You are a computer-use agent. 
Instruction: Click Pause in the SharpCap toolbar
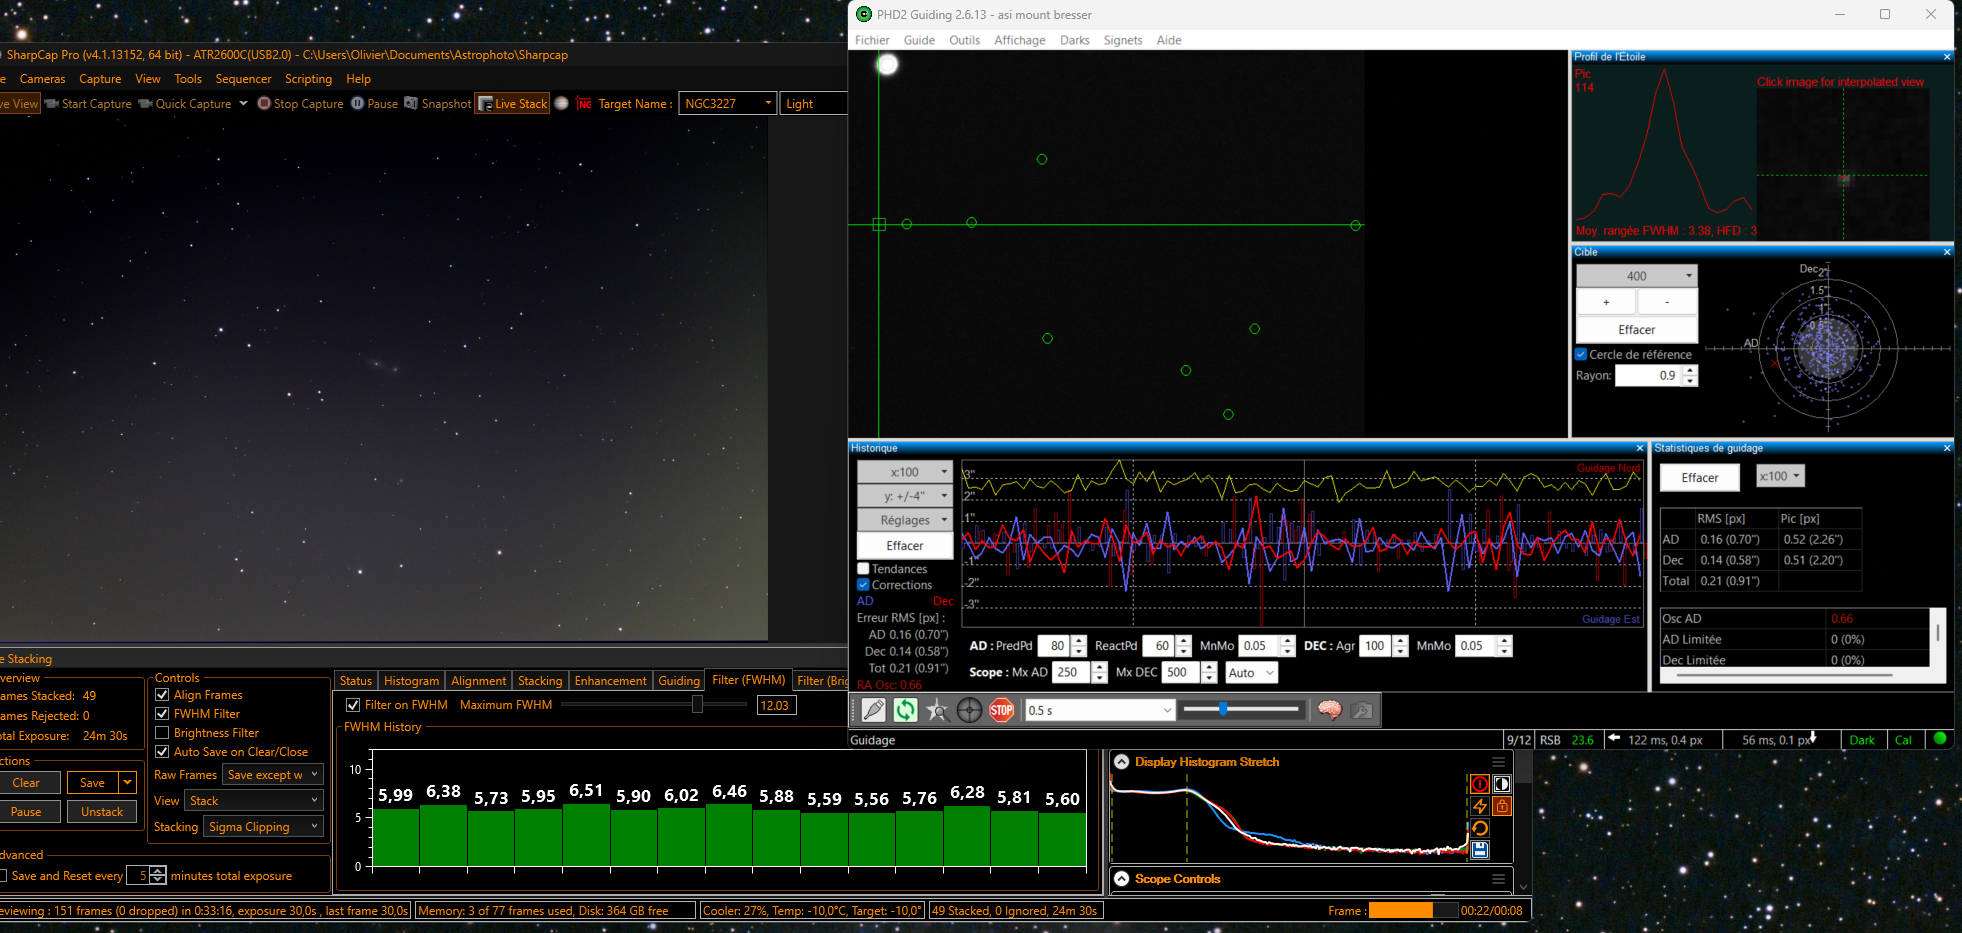point(374,103)
